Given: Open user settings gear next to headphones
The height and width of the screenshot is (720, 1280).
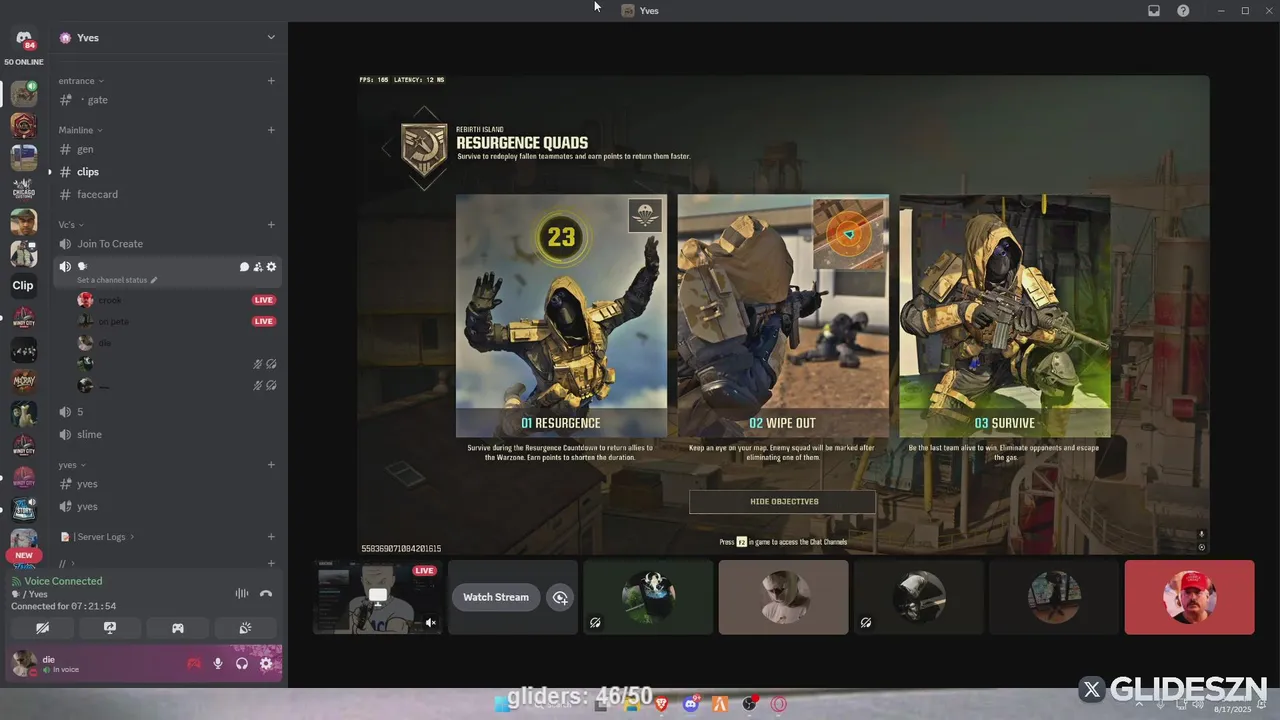Looking at the screenshot, I should pyautogui.click(x=266, y=663).
